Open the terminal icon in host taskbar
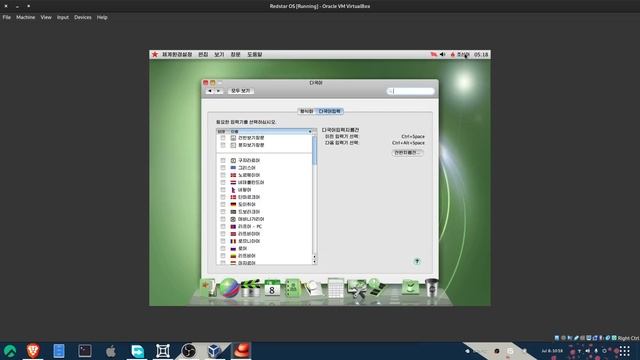Screen dimensions: 640x360 click(85, 351)
